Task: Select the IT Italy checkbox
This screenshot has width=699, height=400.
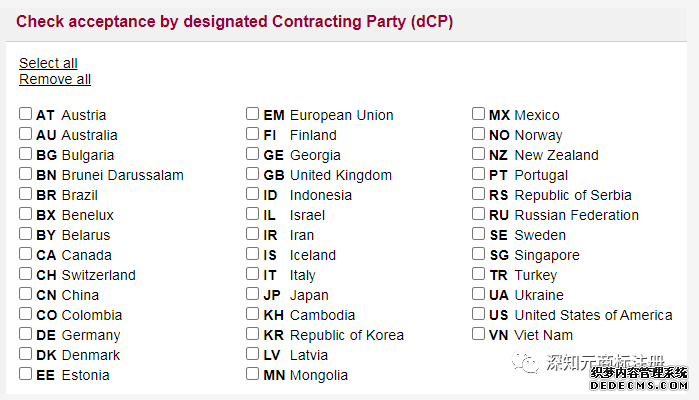Action: (x=252, y=274)
